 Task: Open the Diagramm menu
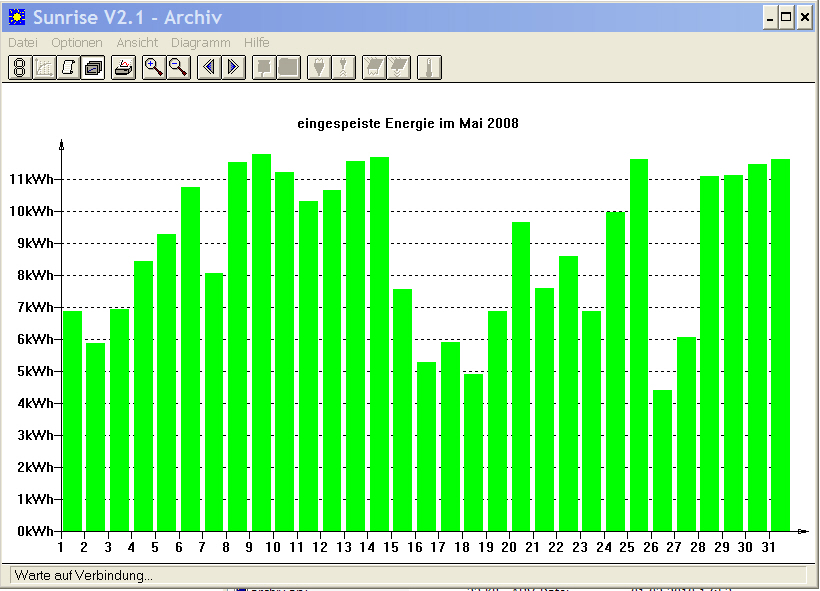201,42
